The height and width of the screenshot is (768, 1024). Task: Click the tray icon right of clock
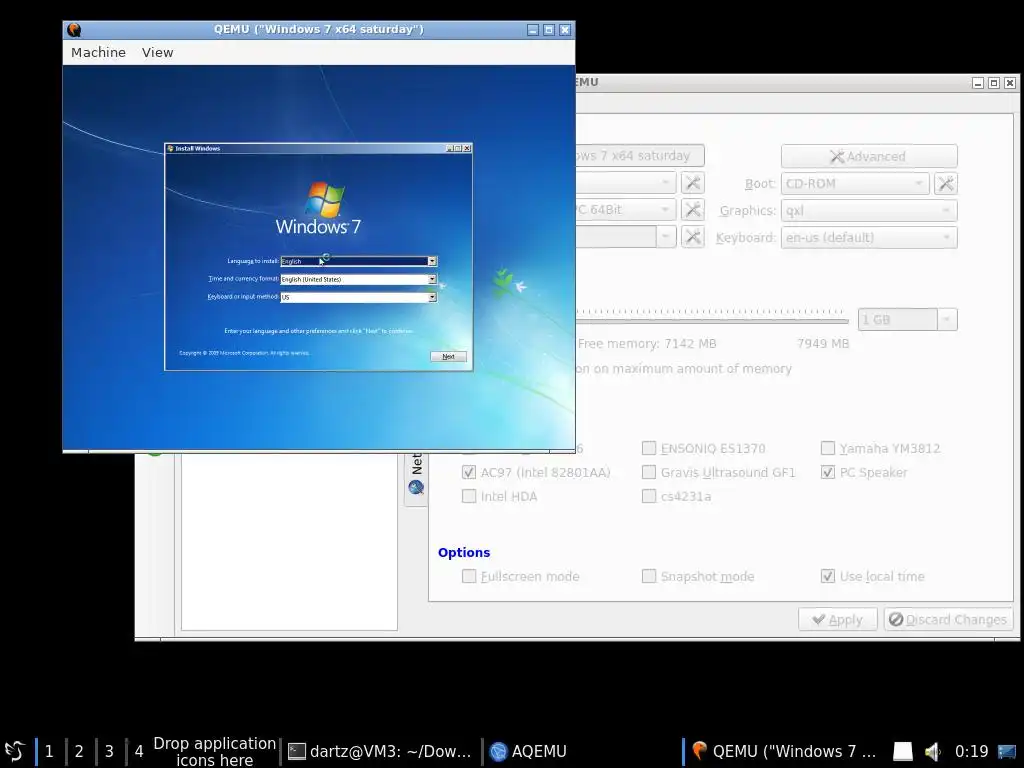1007,752
